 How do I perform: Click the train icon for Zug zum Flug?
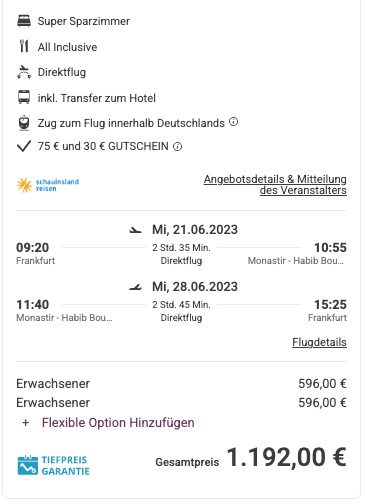pos(24,123)
